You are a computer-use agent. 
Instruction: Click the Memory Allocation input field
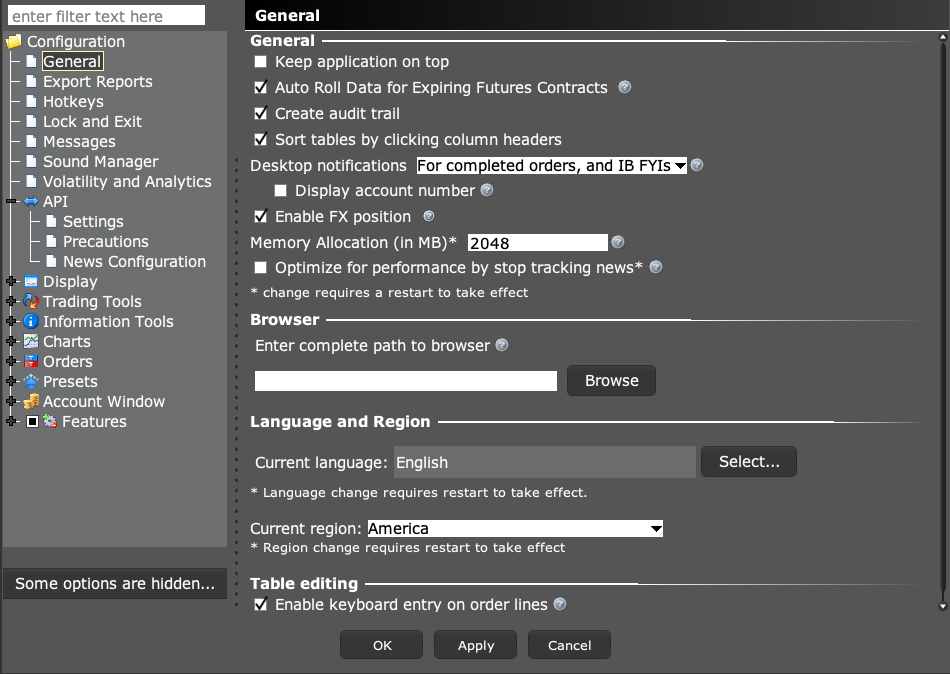(x=538, y=242)
